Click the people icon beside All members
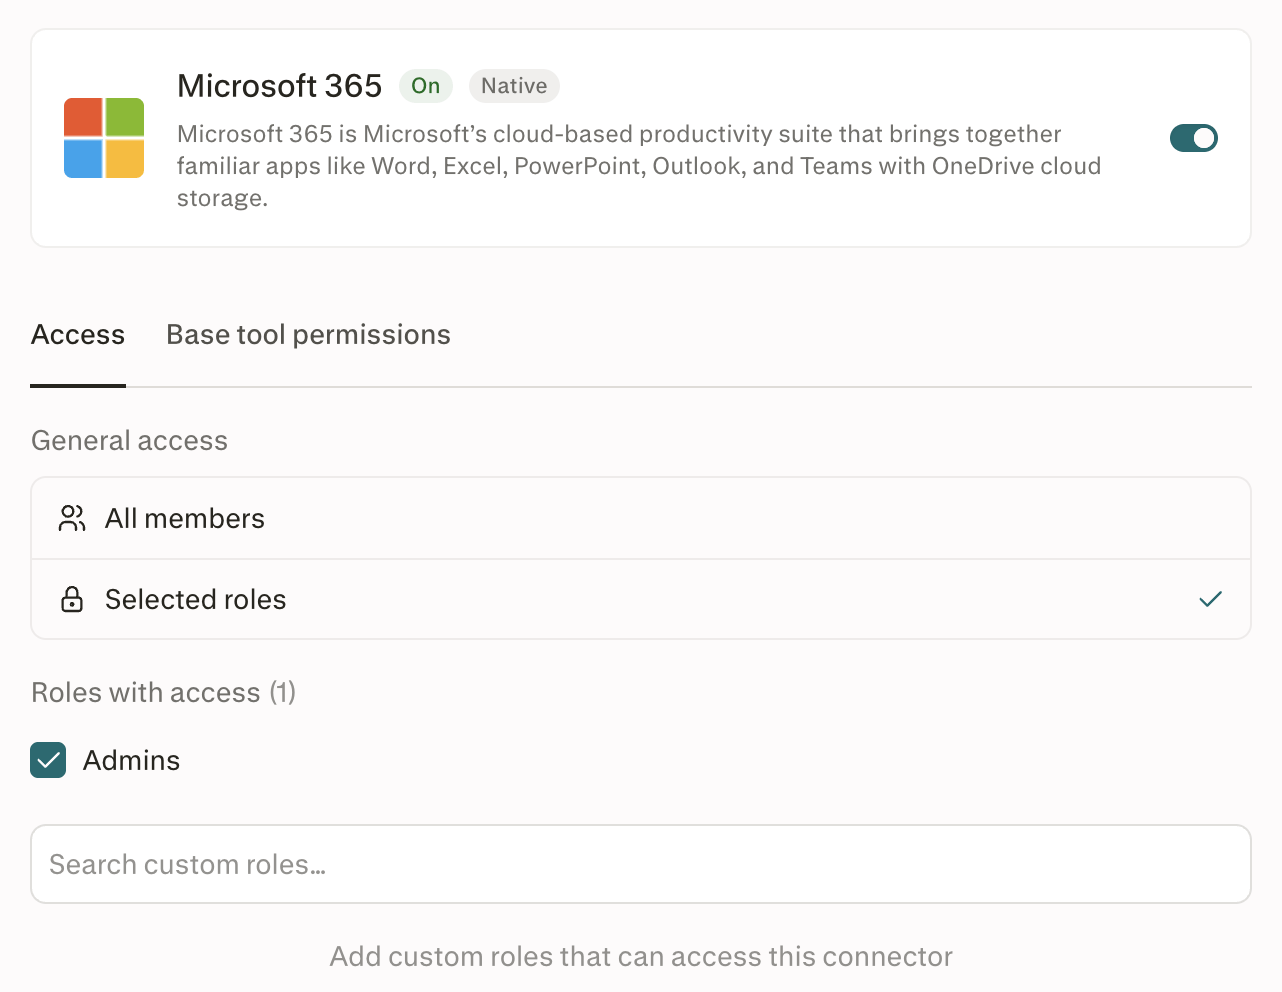The width and height of the screenshot is (1282, 992). point(72,518)
